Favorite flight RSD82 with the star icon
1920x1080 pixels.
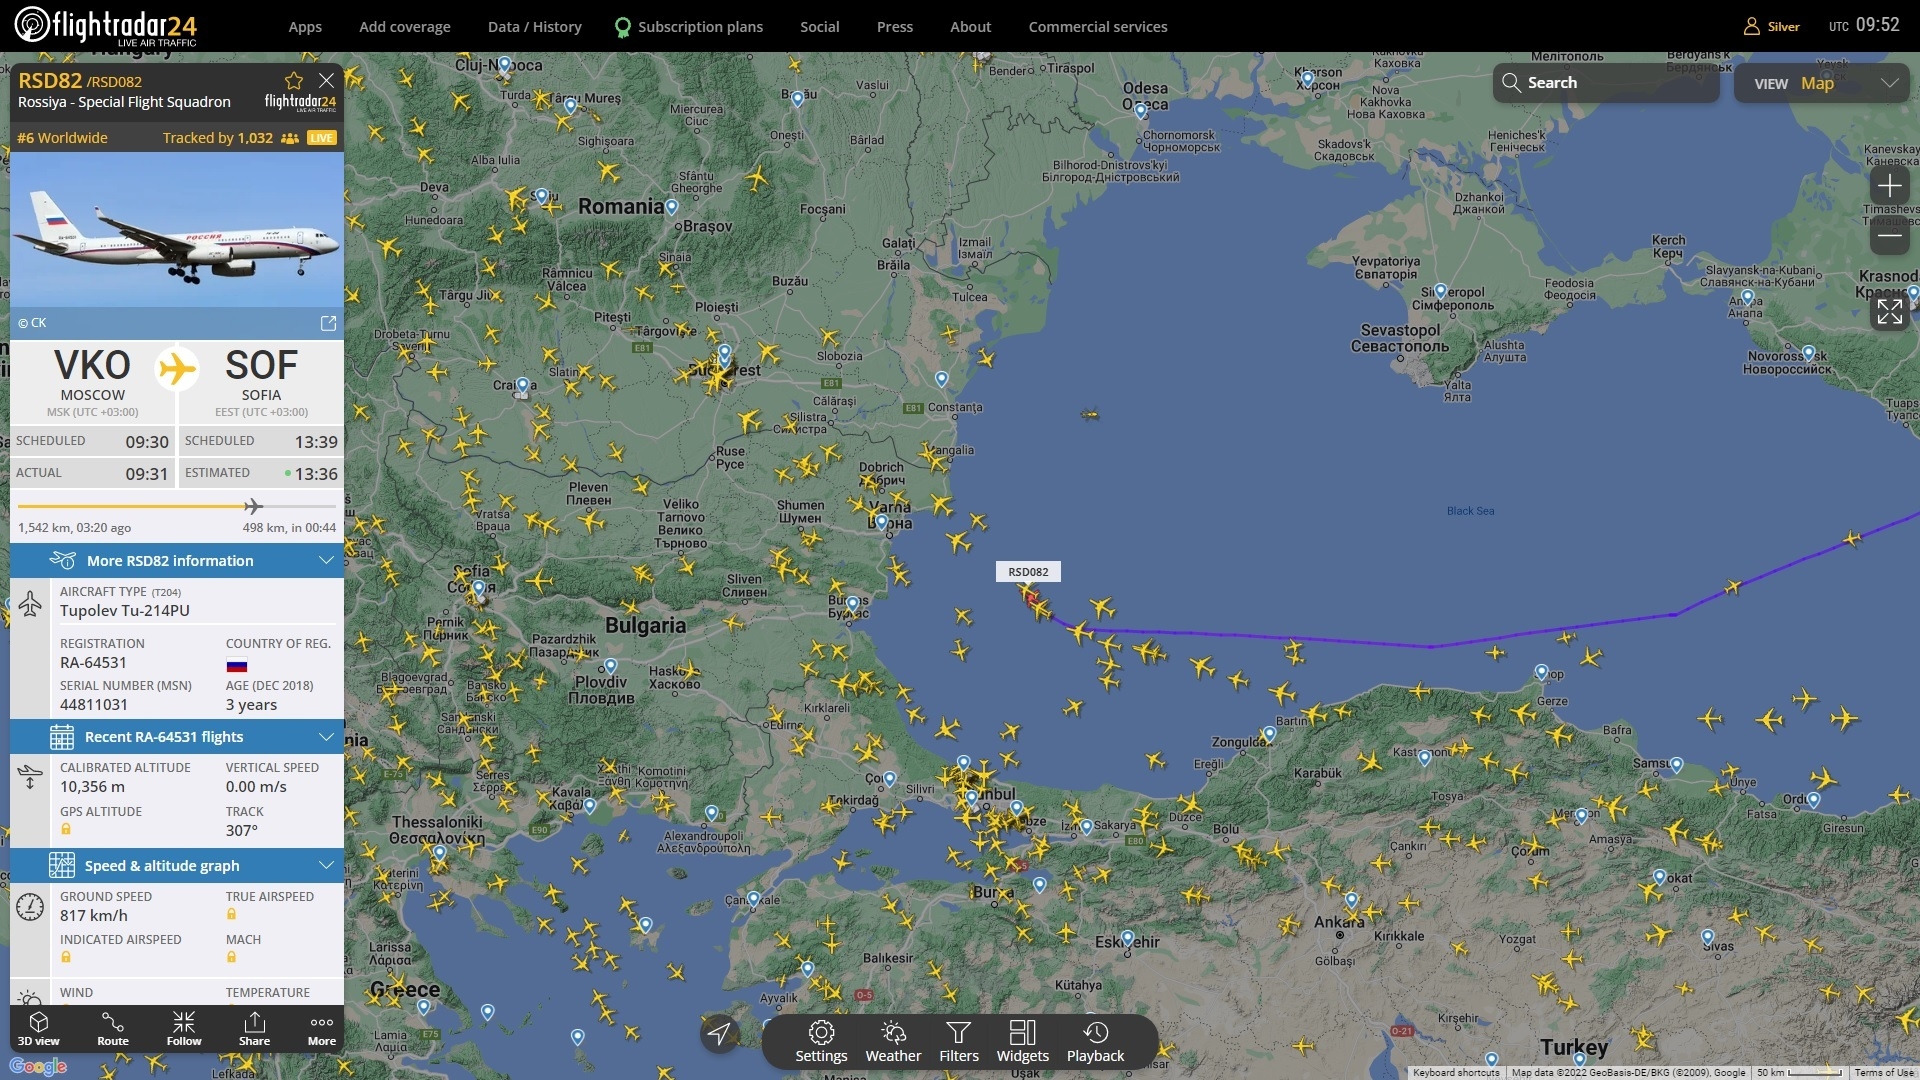(x=293, y=81)
